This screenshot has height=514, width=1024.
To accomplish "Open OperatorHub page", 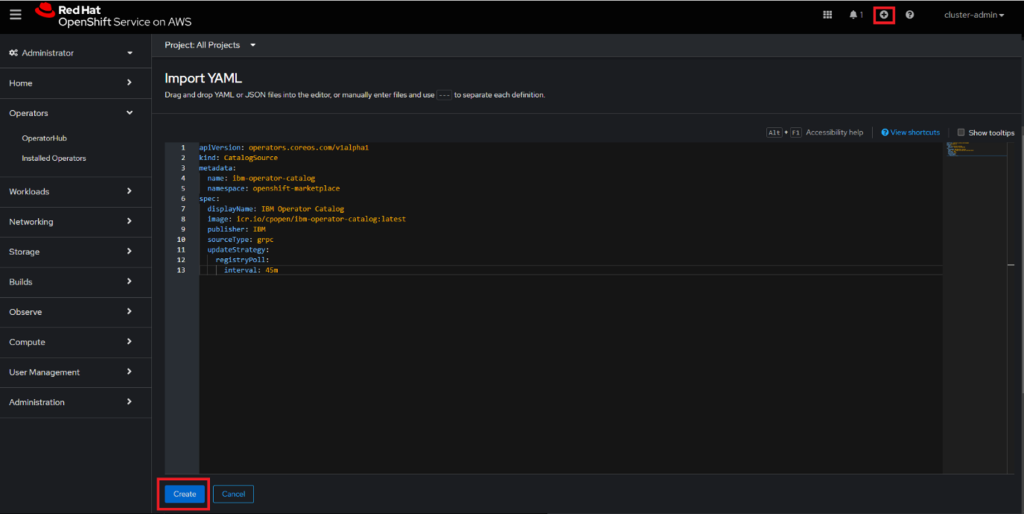I will pyautogui.click(x=44, y=138).
